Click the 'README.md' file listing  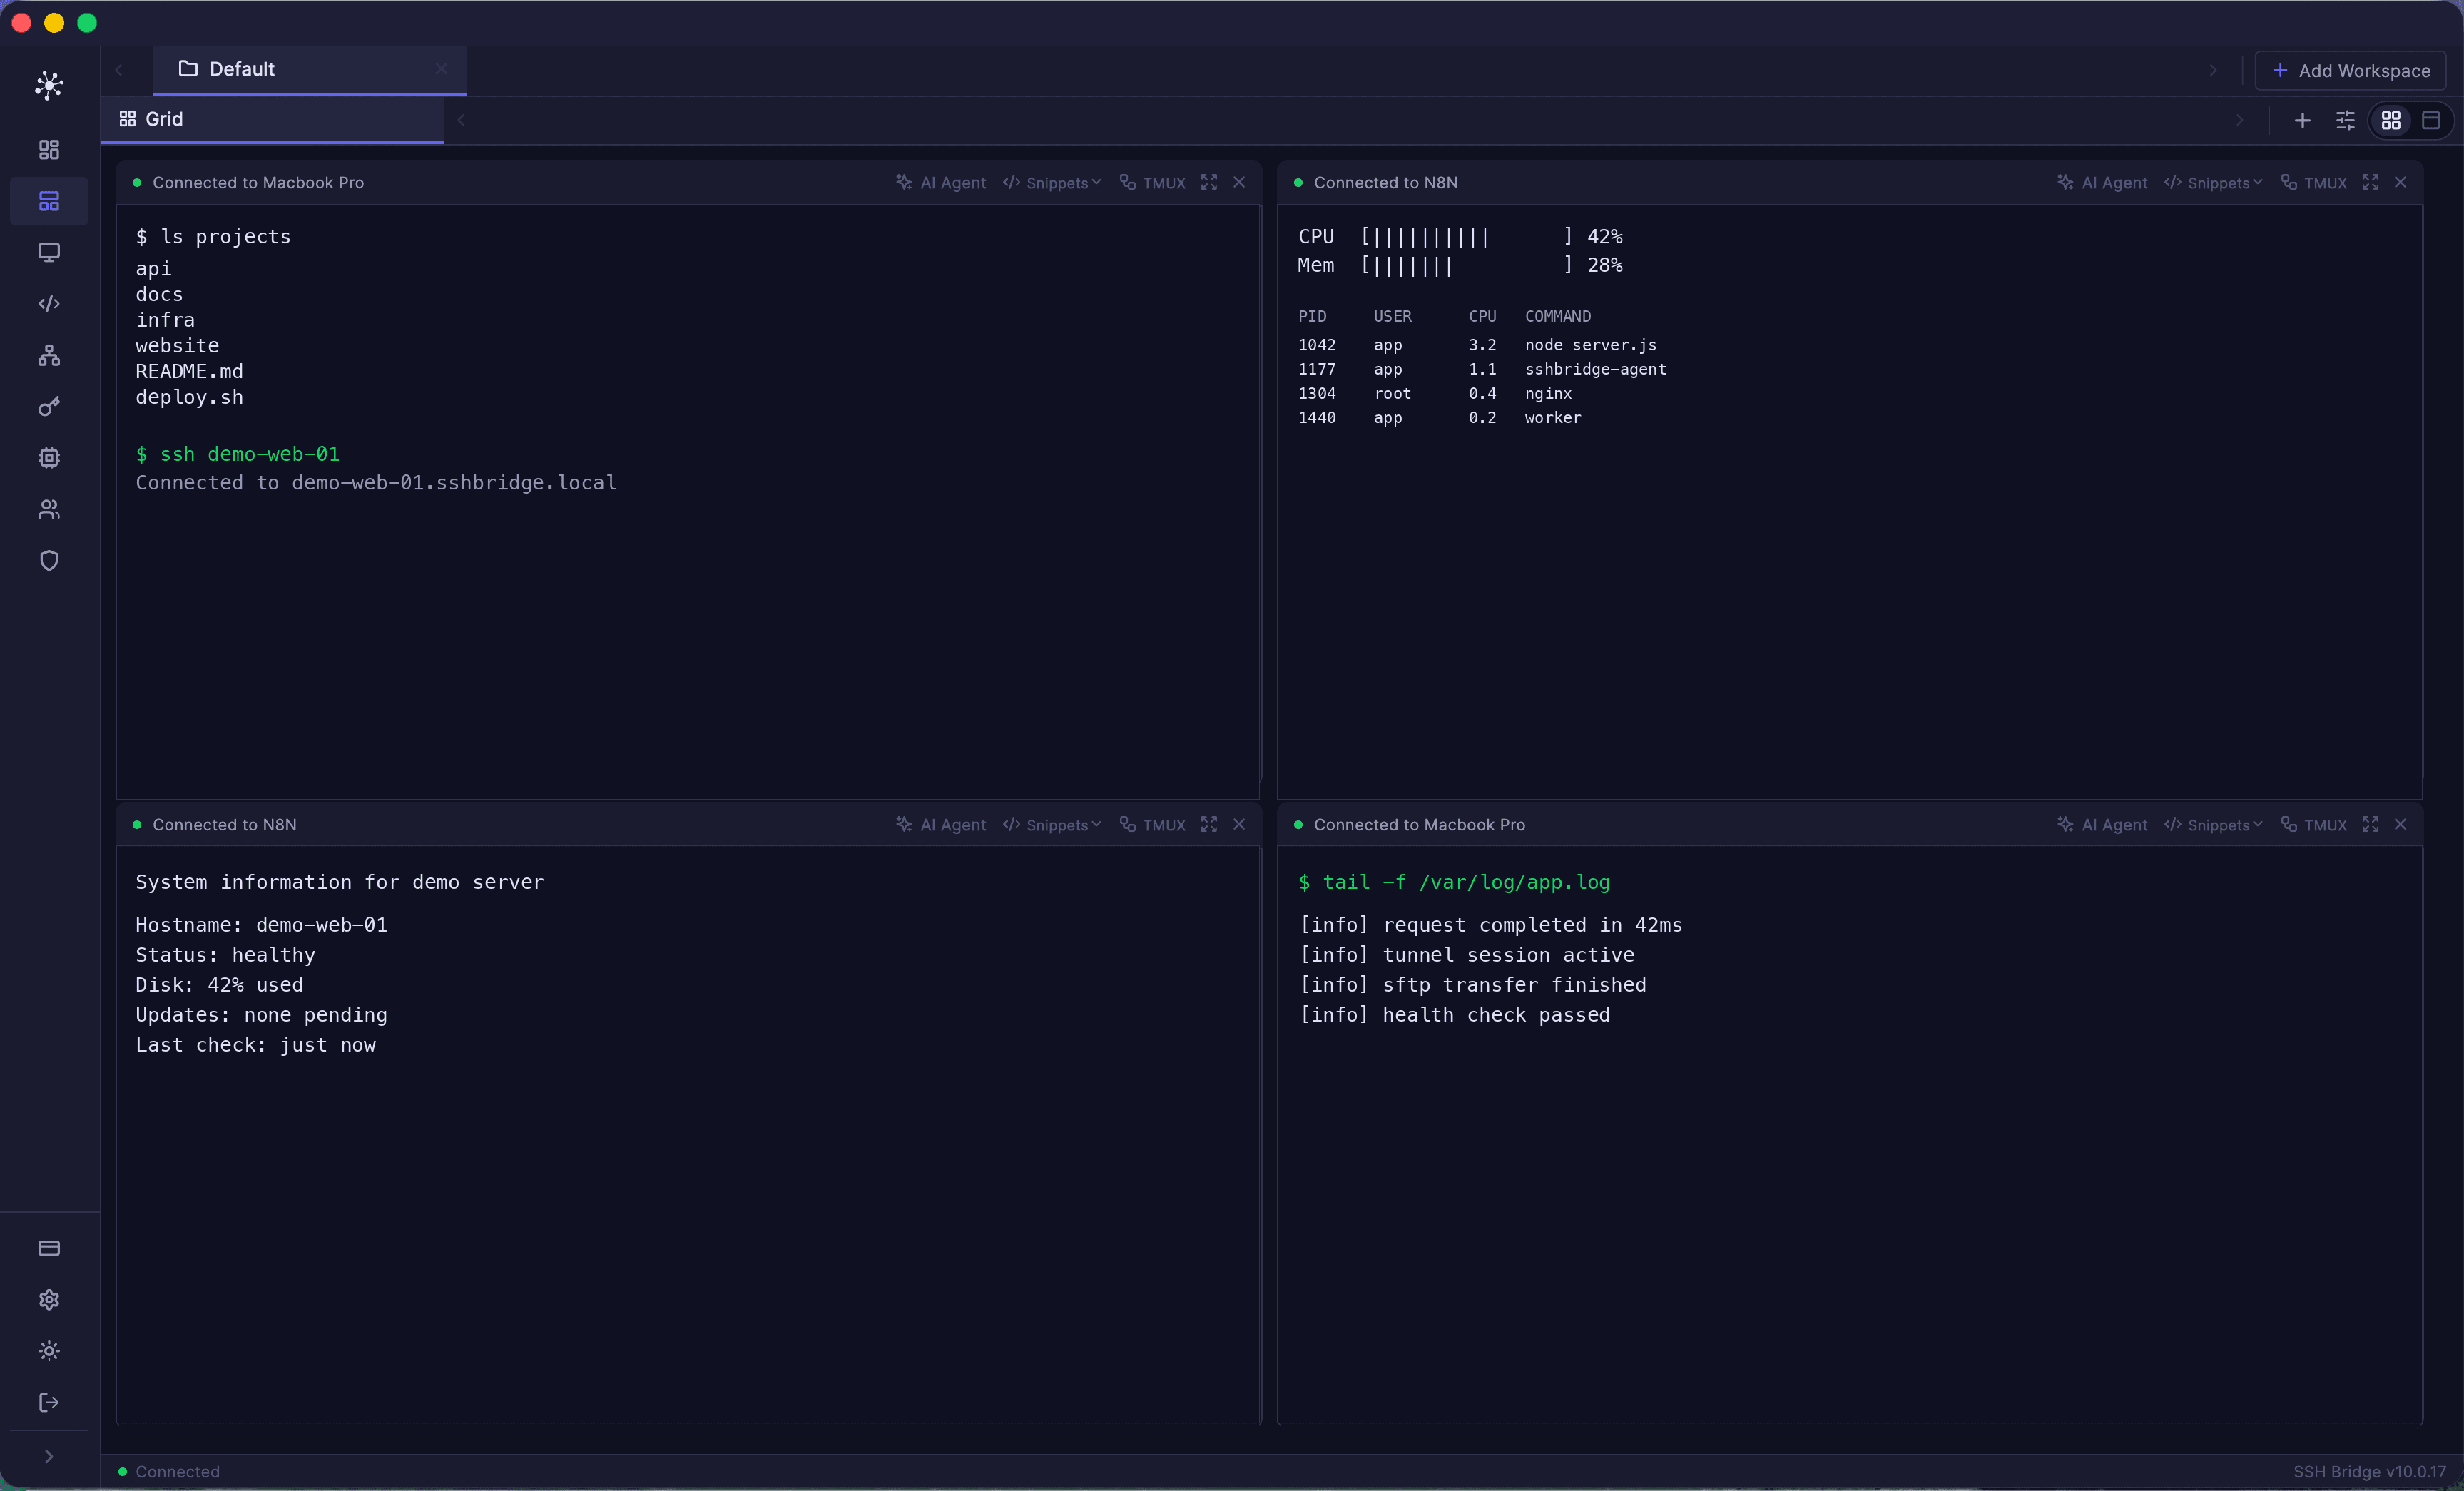point(189,371)
